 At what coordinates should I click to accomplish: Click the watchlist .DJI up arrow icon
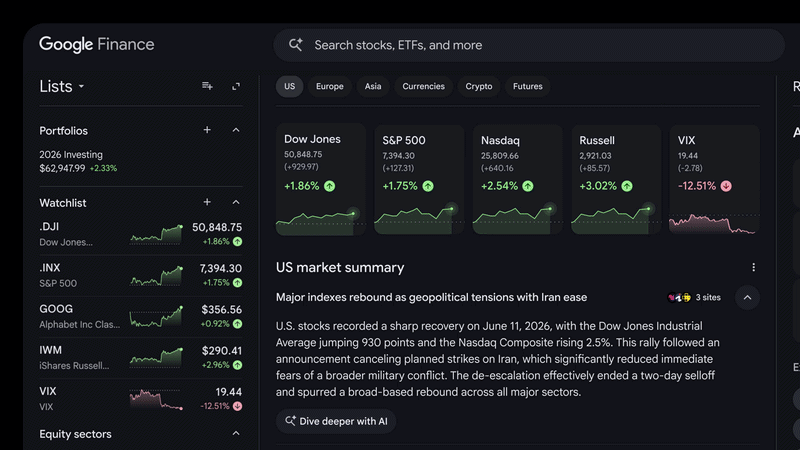pos(238,242)
